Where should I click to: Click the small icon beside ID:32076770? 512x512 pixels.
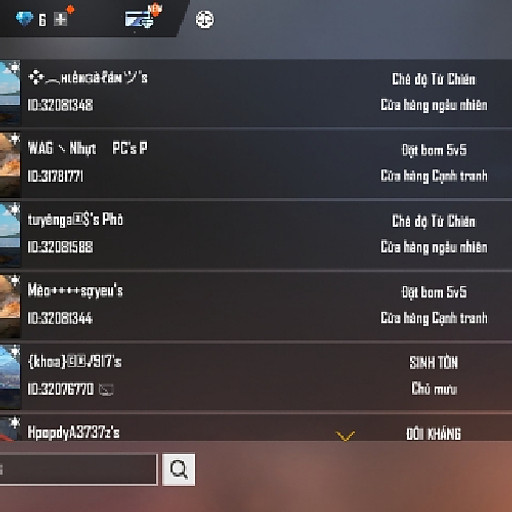[x=106, y=389]
